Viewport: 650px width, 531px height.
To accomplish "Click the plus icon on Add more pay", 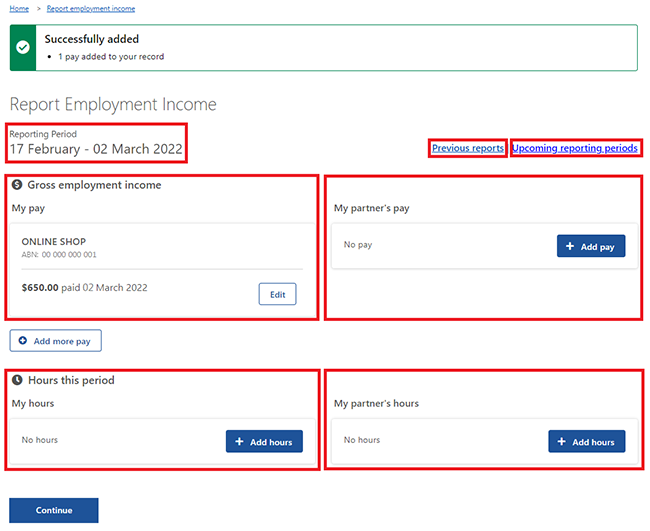I will click(x=23, y=341).
